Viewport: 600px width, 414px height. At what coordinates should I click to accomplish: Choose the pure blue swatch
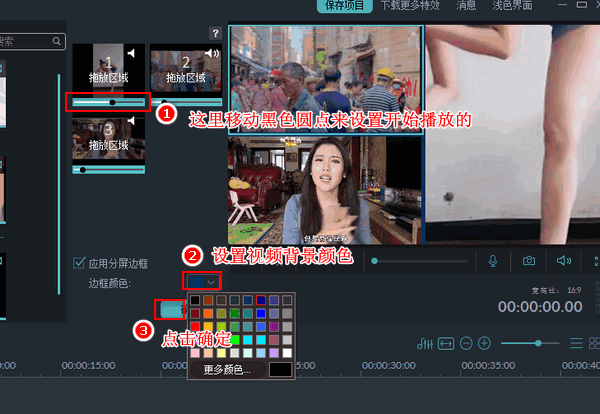click(x=261, y=314)
